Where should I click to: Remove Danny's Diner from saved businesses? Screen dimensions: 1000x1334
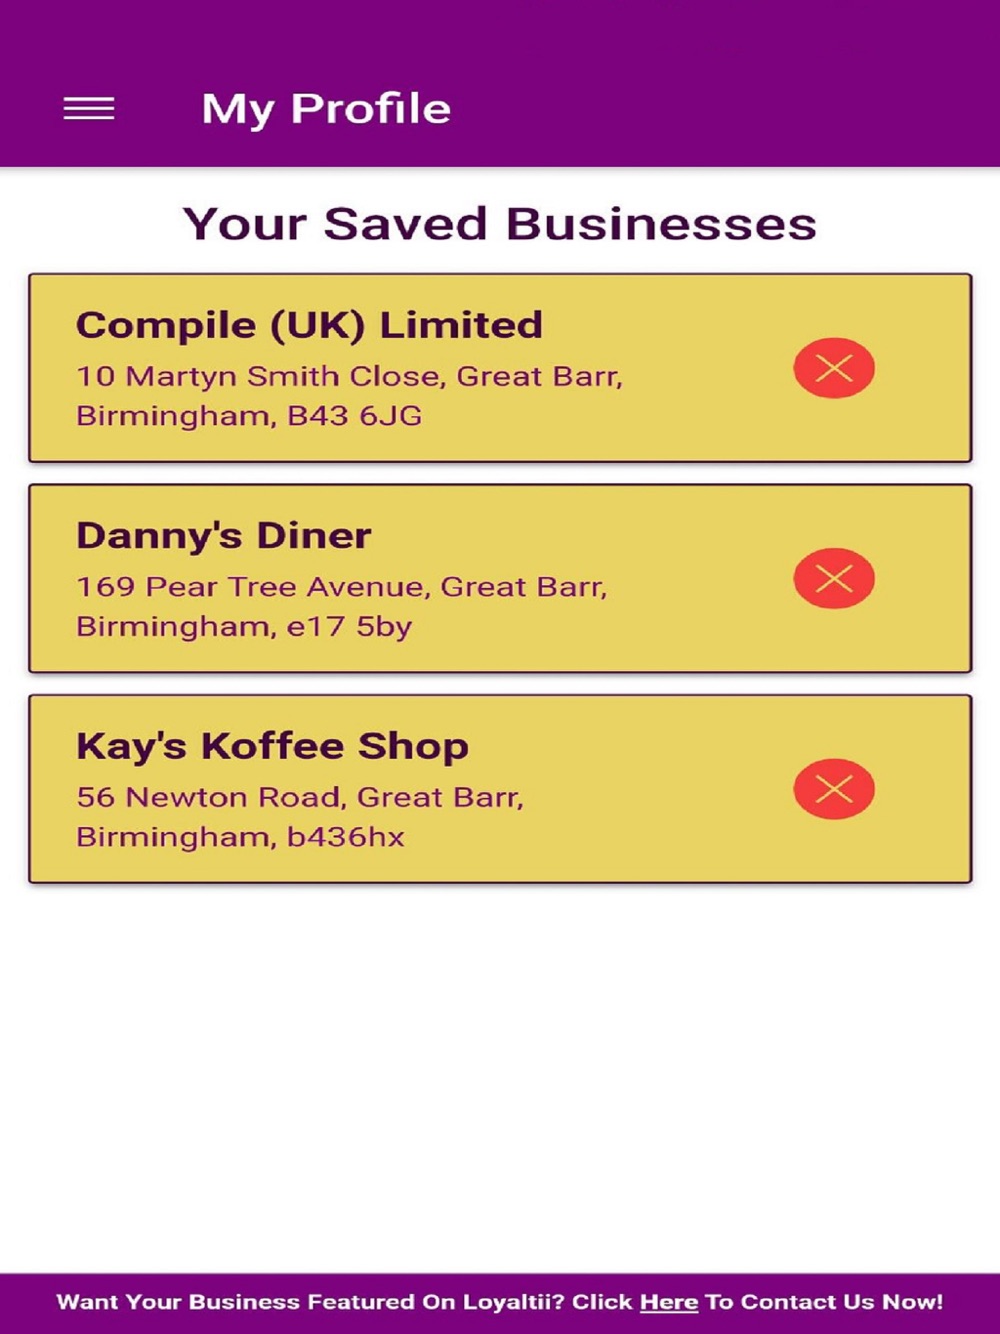click(834, 579)
